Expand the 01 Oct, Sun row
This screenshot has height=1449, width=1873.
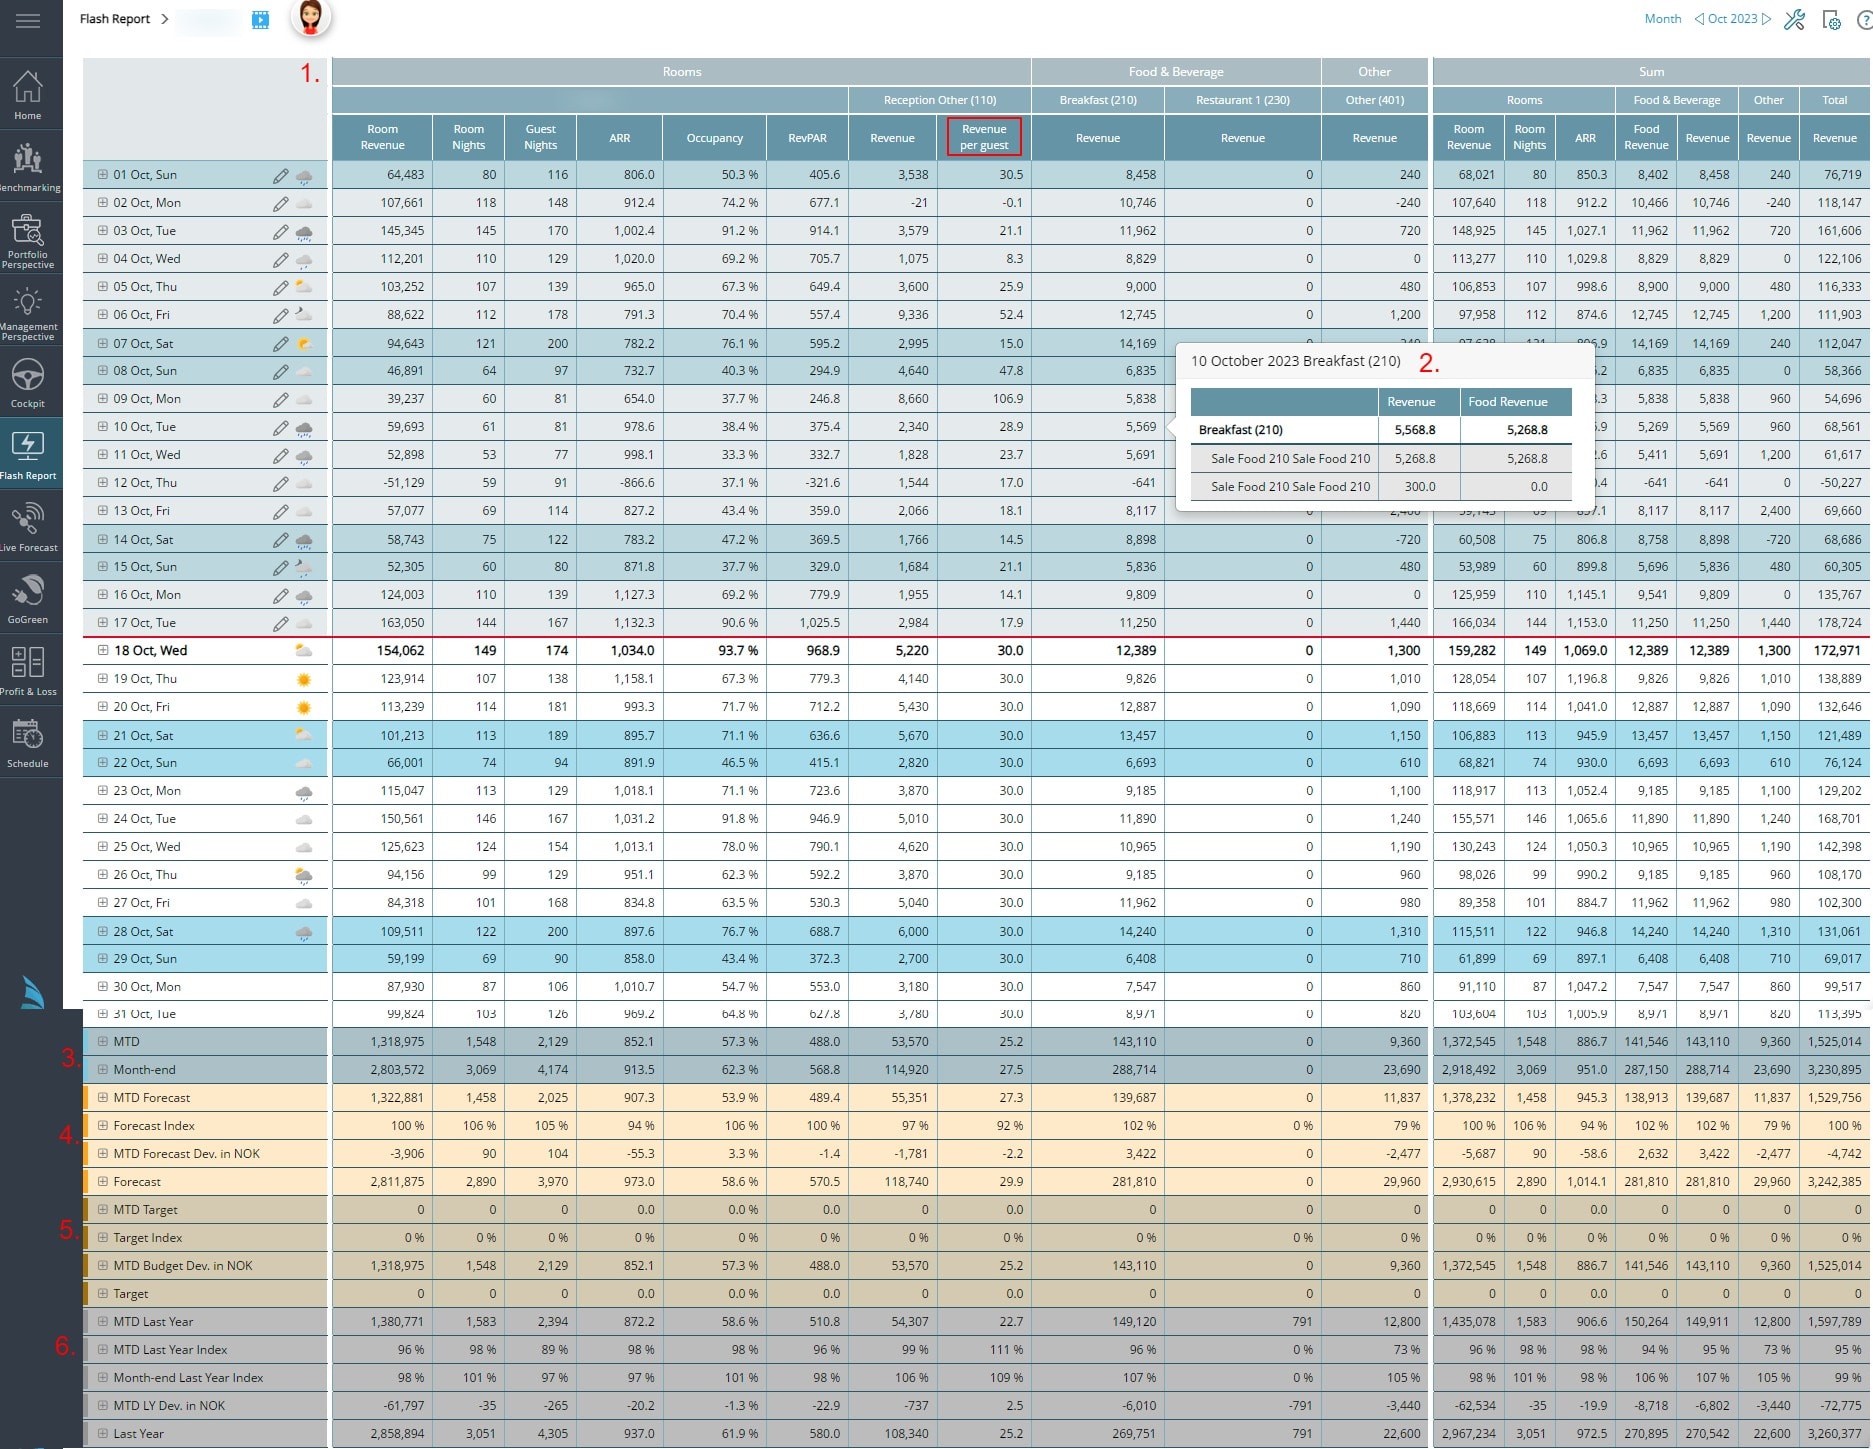(x=104, y=174)
